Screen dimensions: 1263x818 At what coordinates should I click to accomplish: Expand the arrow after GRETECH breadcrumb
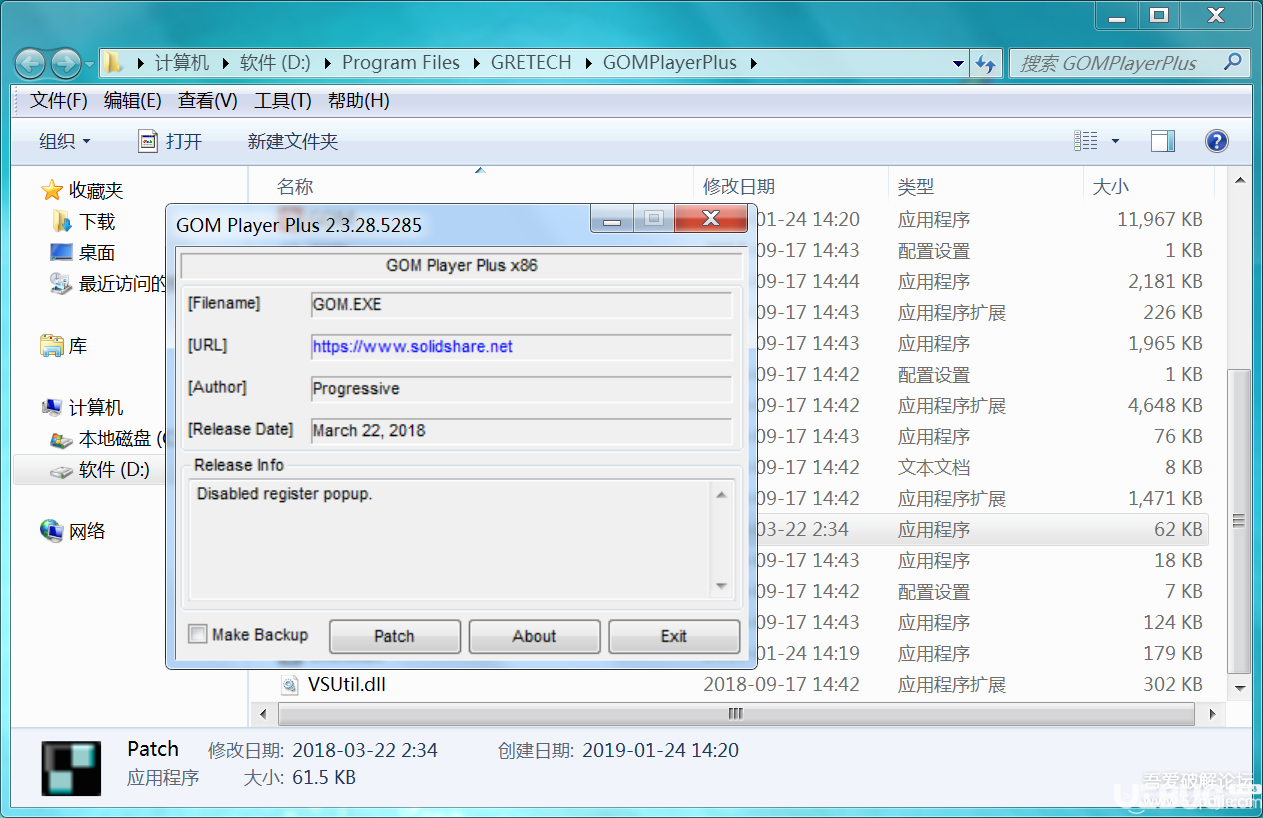[x=587, y=63]
